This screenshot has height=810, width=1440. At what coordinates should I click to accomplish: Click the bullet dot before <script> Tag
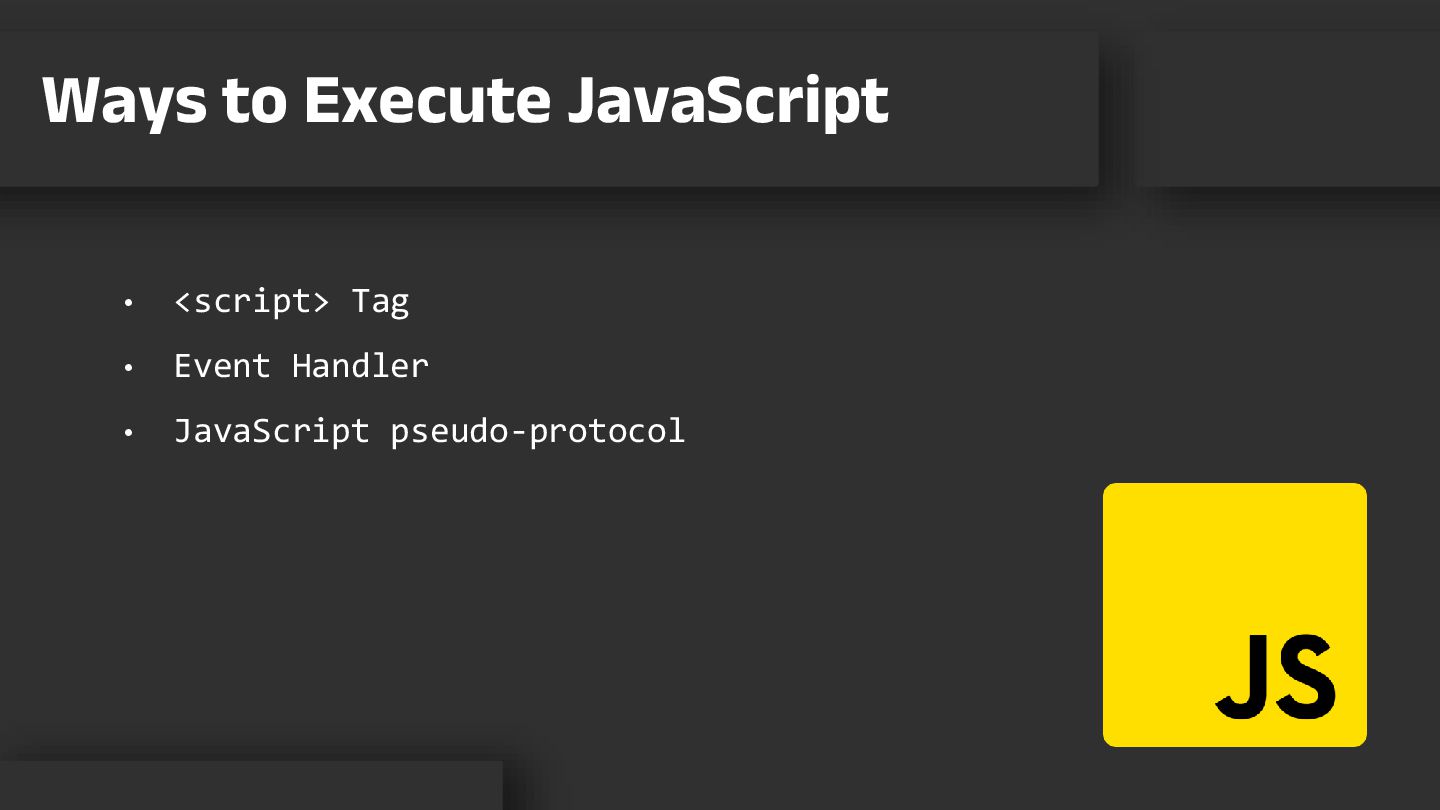pos(128,303)
